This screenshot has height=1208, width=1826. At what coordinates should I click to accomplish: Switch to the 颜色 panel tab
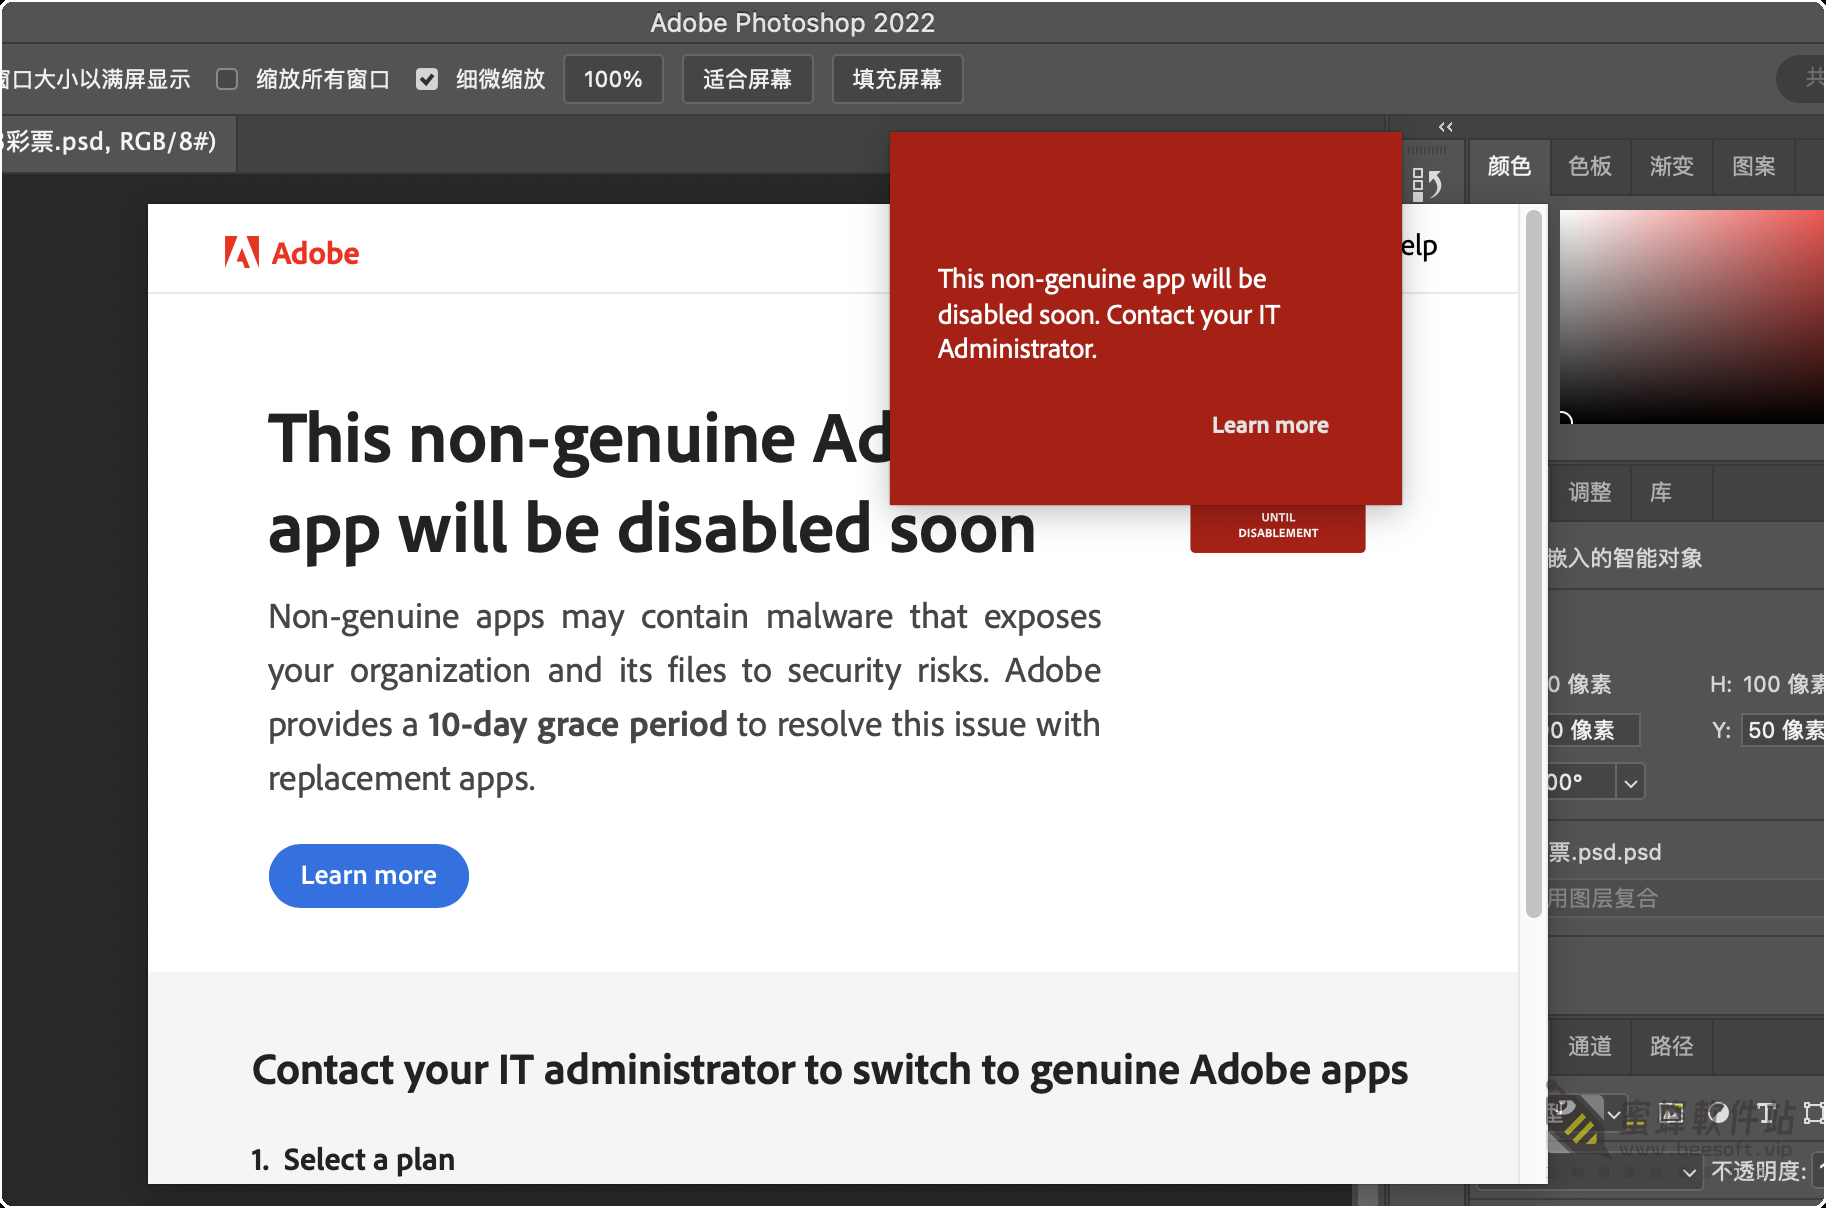pyautogui.click(x=1509, y=166)
